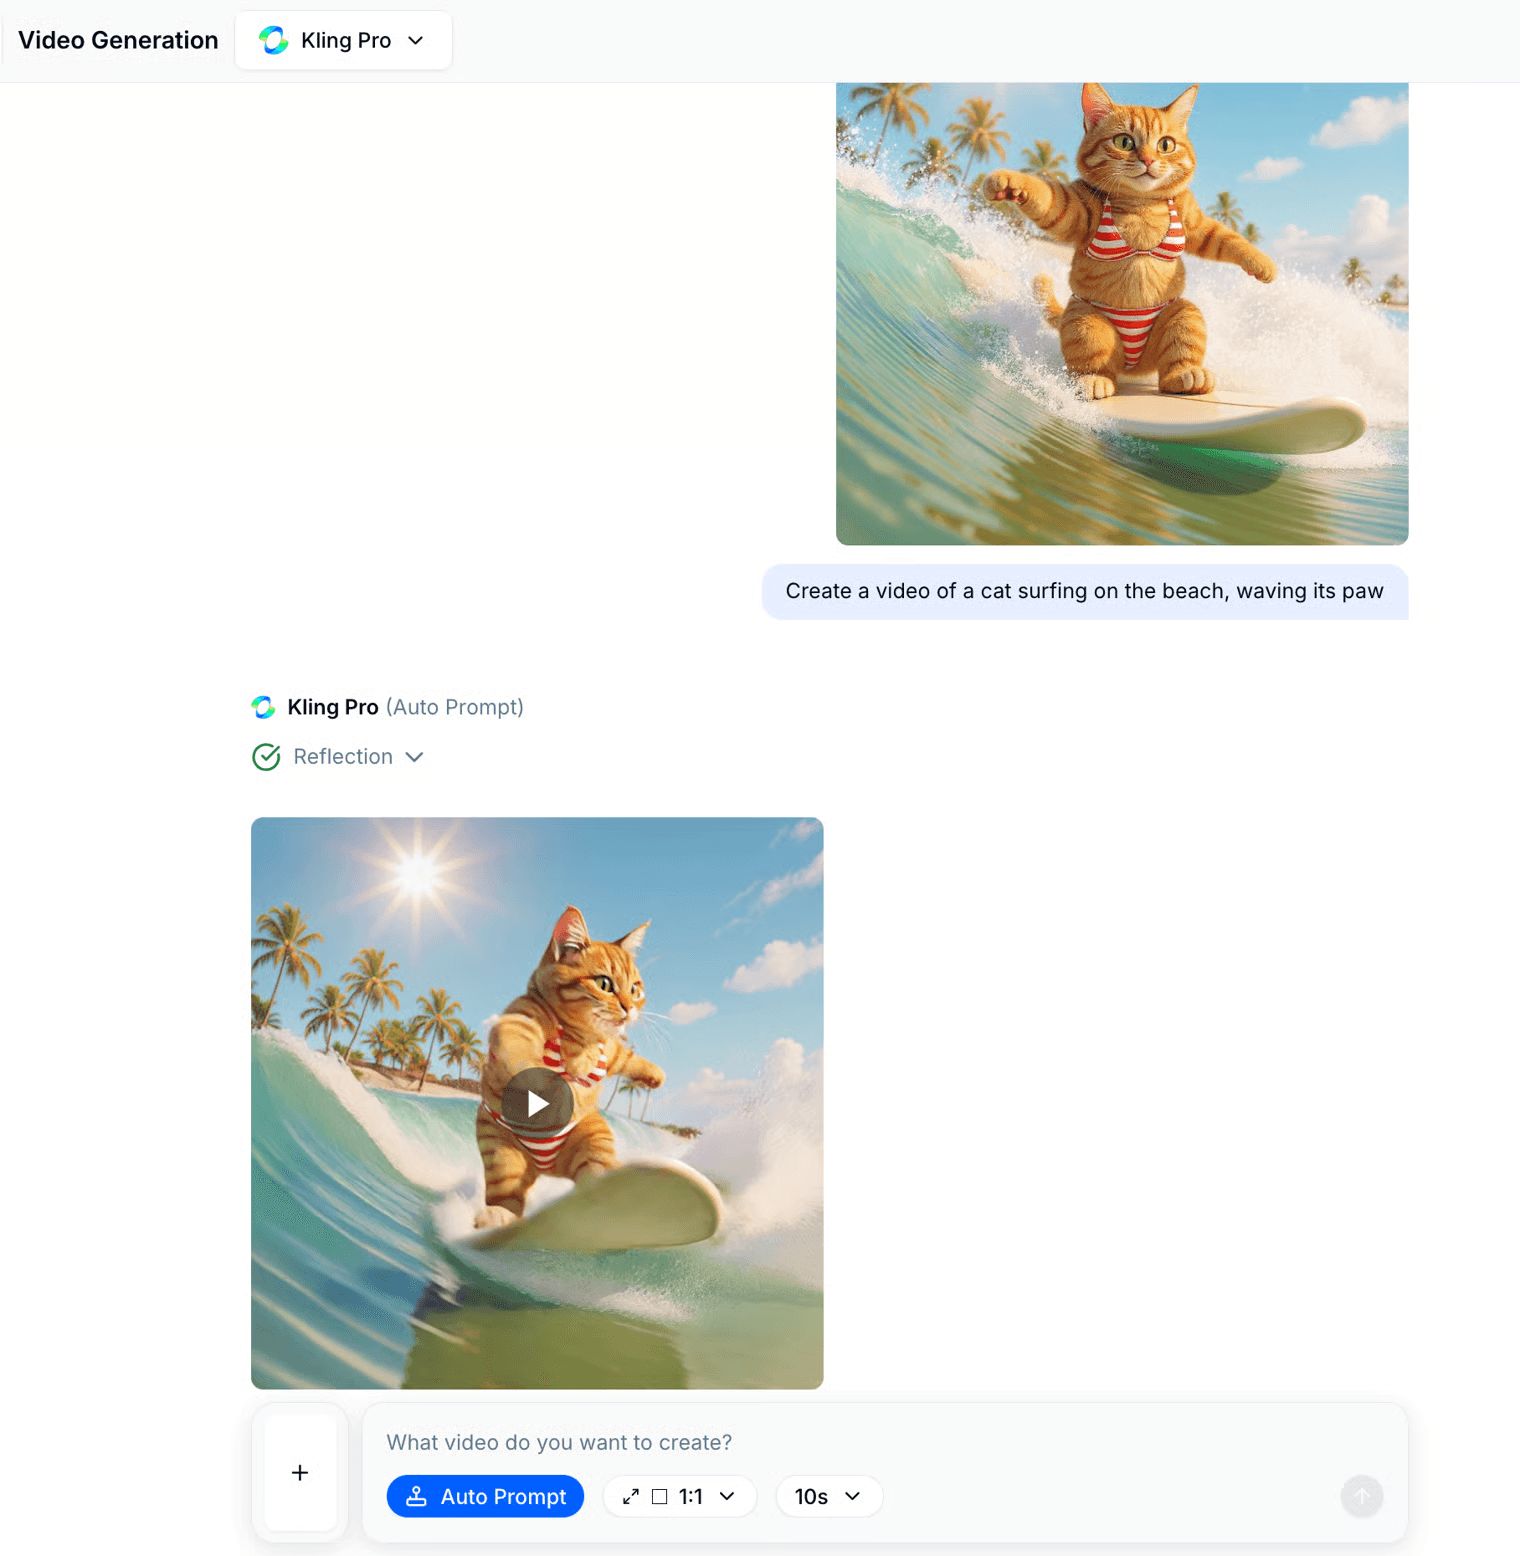1520x1556 pixels.
Task: Click the chevron next to 10s
Action: pyautogui.click(x=852, y=1496)
